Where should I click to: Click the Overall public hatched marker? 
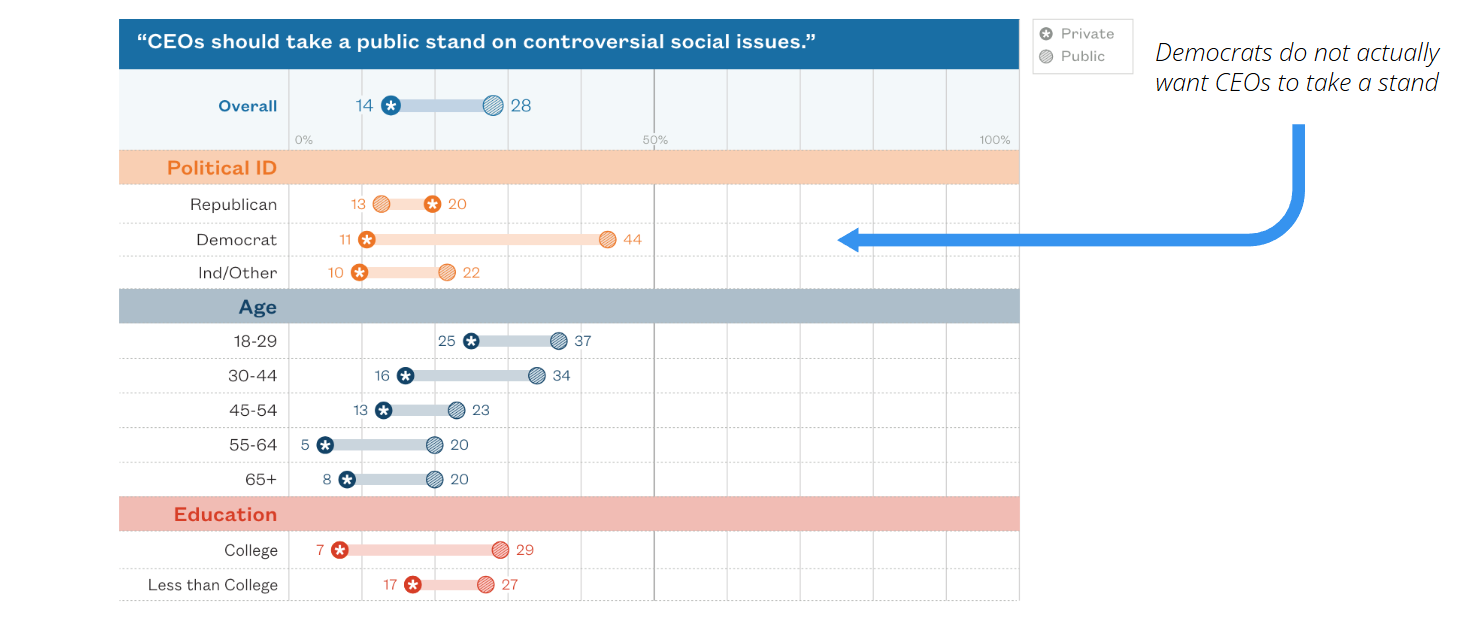click(x=493, y=105)
